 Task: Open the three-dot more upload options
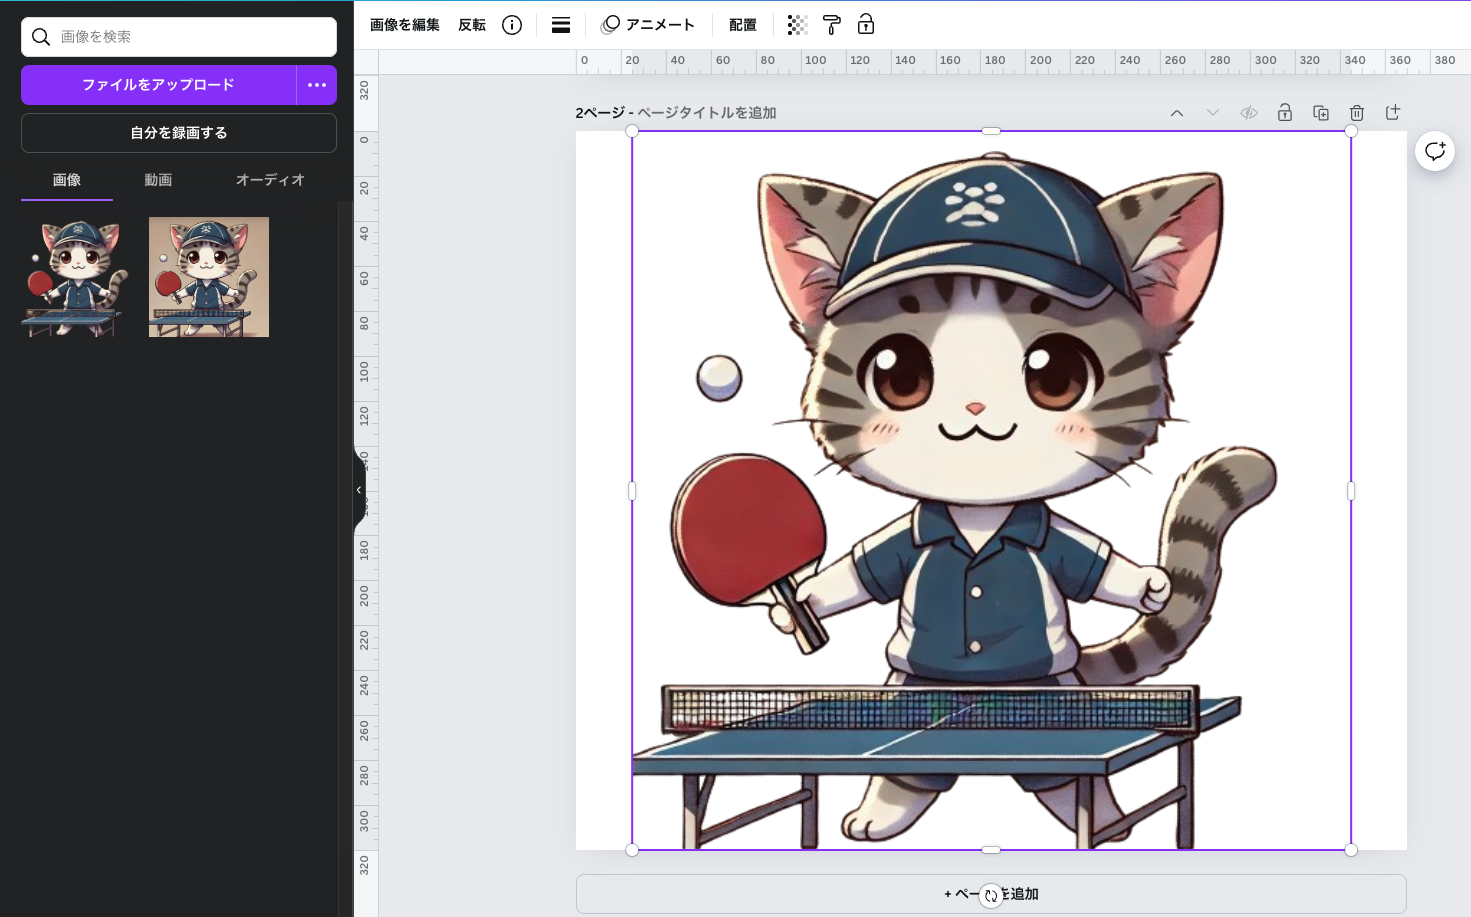pyautogui.click(x=317, y=85)
